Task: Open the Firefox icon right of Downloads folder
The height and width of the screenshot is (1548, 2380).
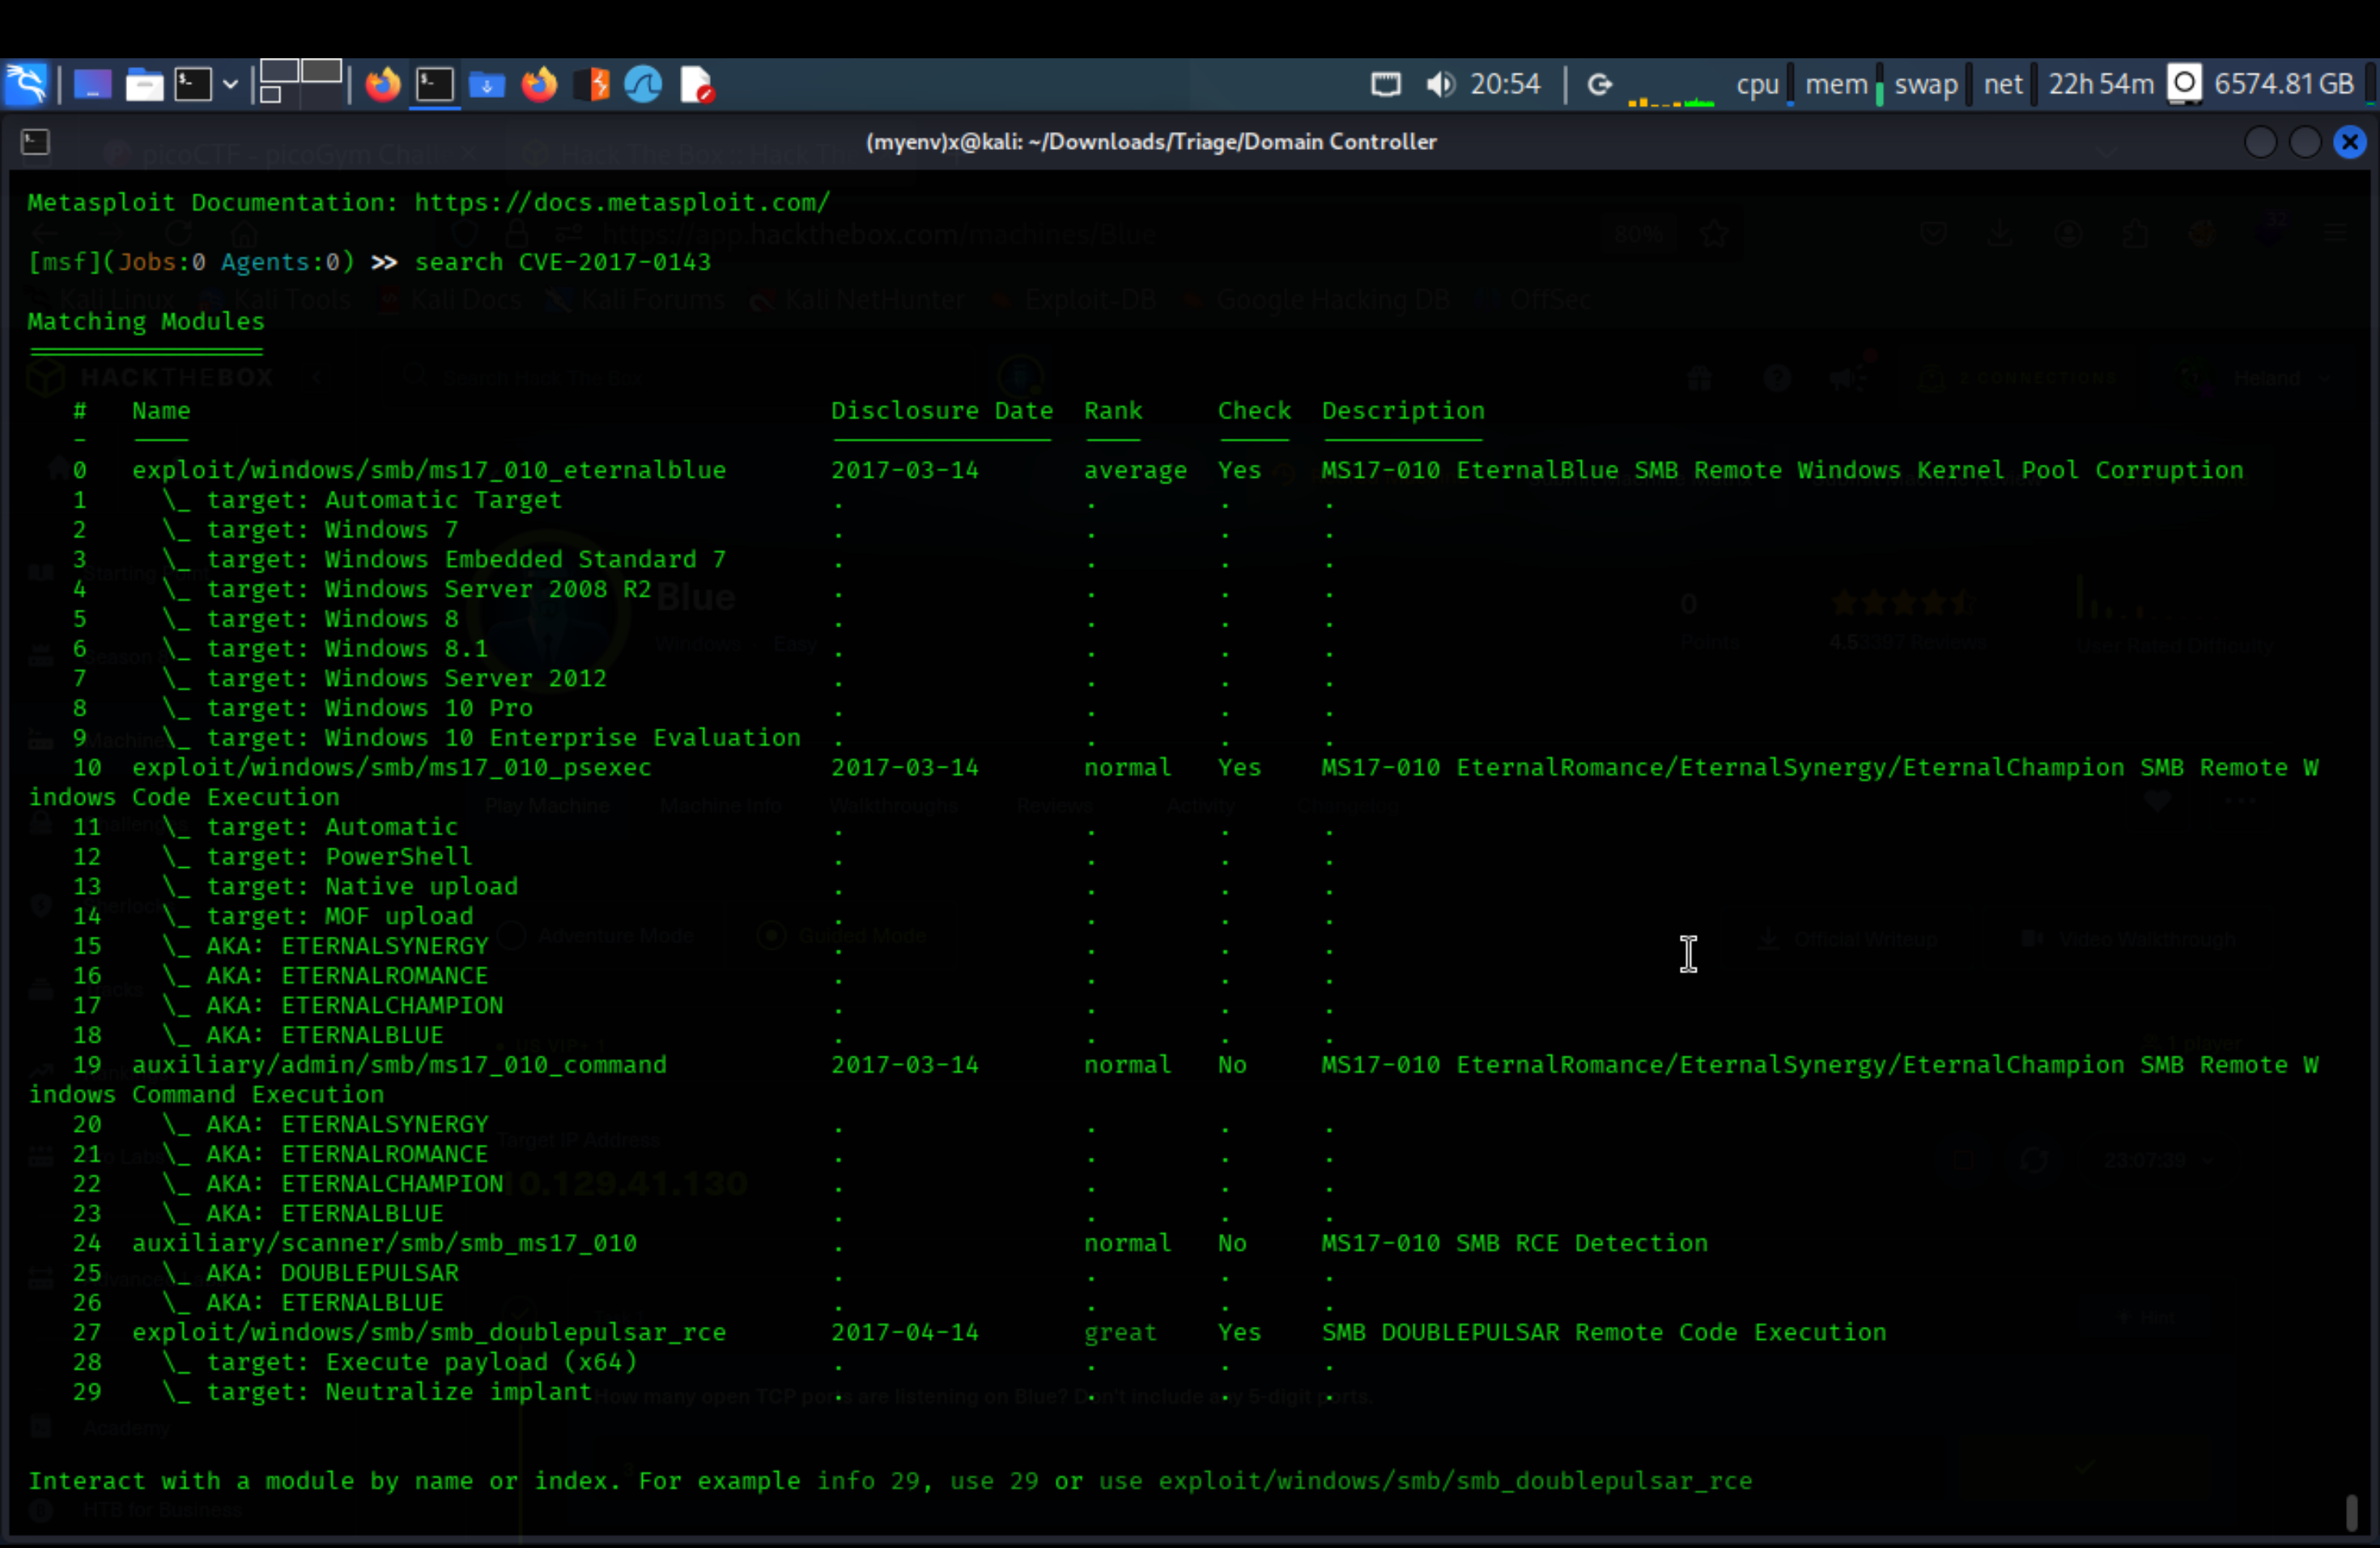Action: coord(539,84)
